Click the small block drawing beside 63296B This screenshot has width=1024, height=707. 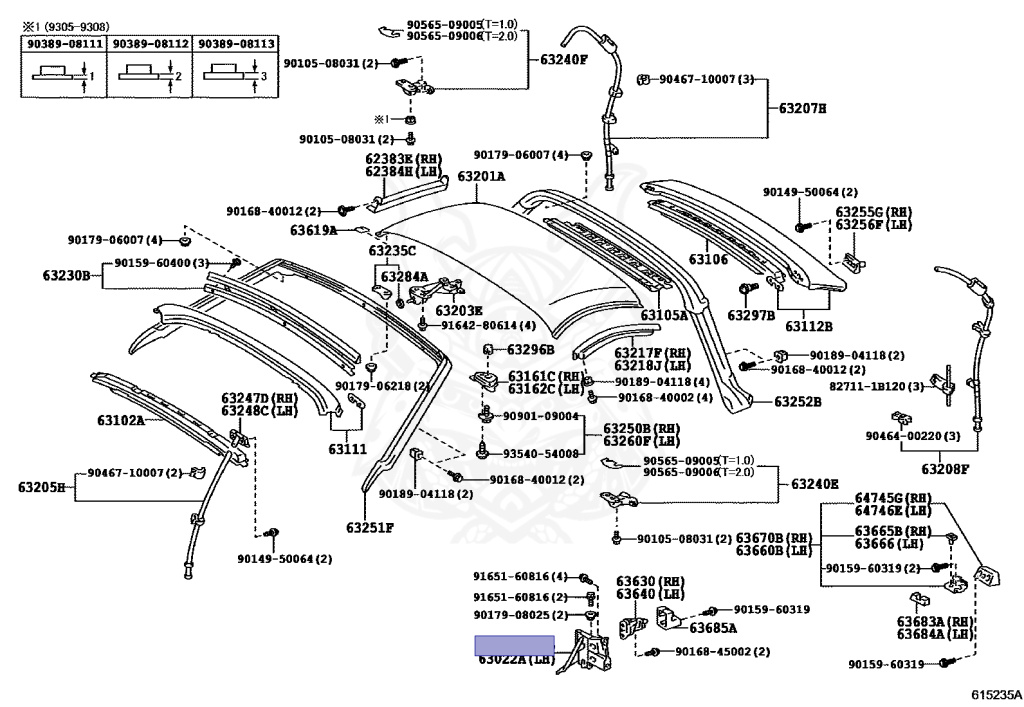pyautogui.click(x=491, y=349)
